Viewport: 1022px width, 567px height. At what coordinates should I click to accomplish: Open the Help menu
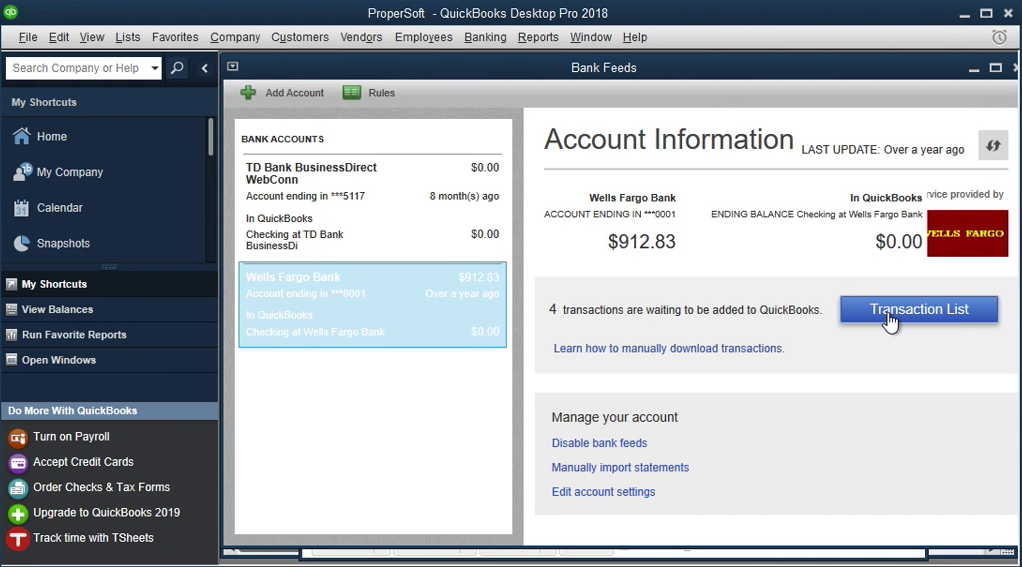pos(635,37)
